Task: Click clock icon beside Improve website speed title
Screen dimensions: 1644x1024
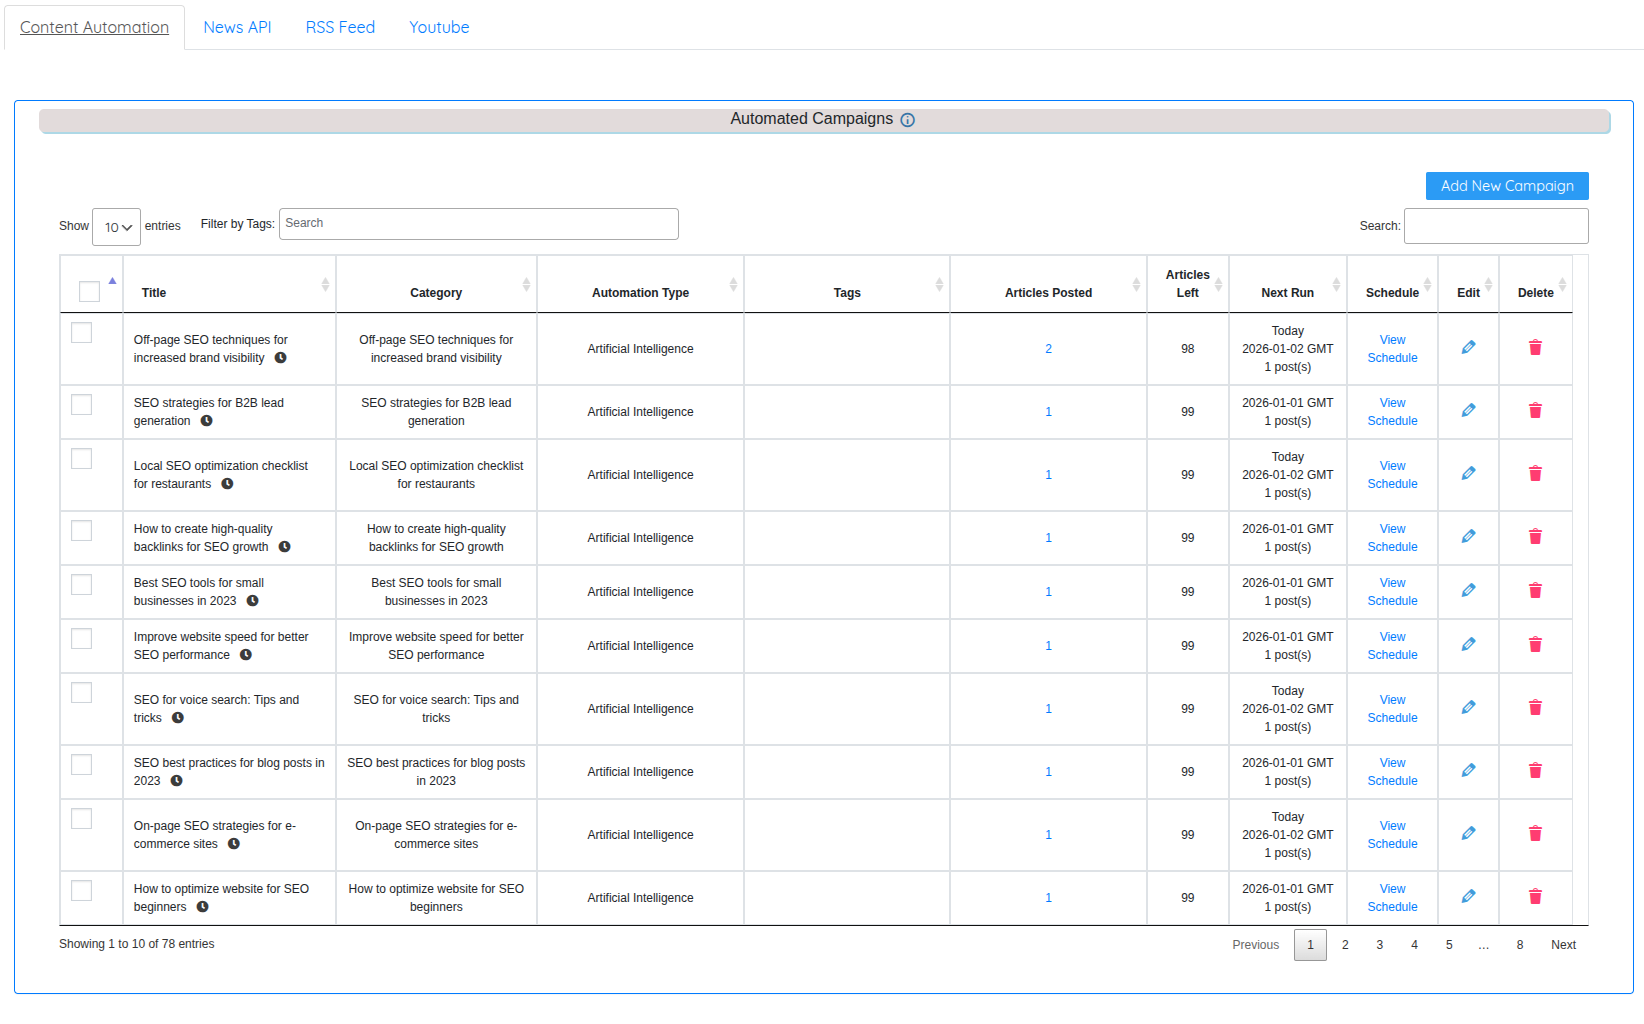Action: click(246, 655)
